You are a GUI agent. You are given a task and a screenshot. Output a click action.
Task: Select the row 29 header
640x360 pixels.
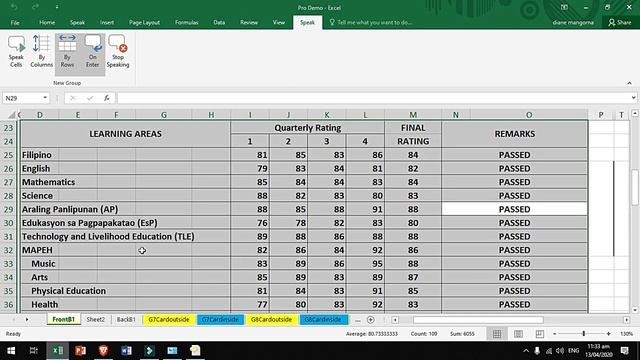pos(8,209)
